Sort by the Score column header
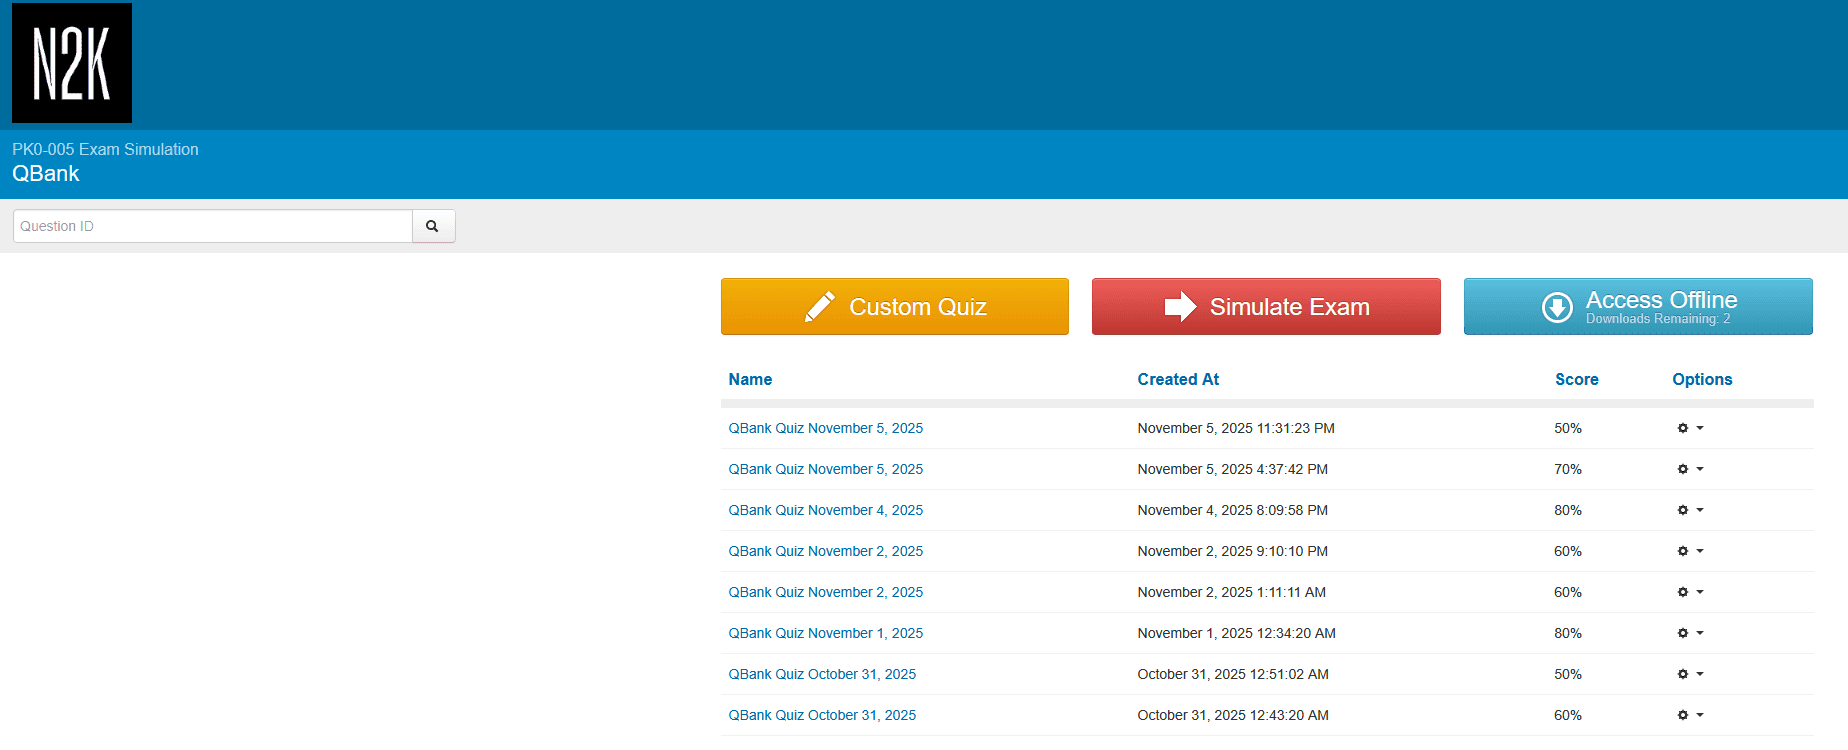 coord(1576,379)
